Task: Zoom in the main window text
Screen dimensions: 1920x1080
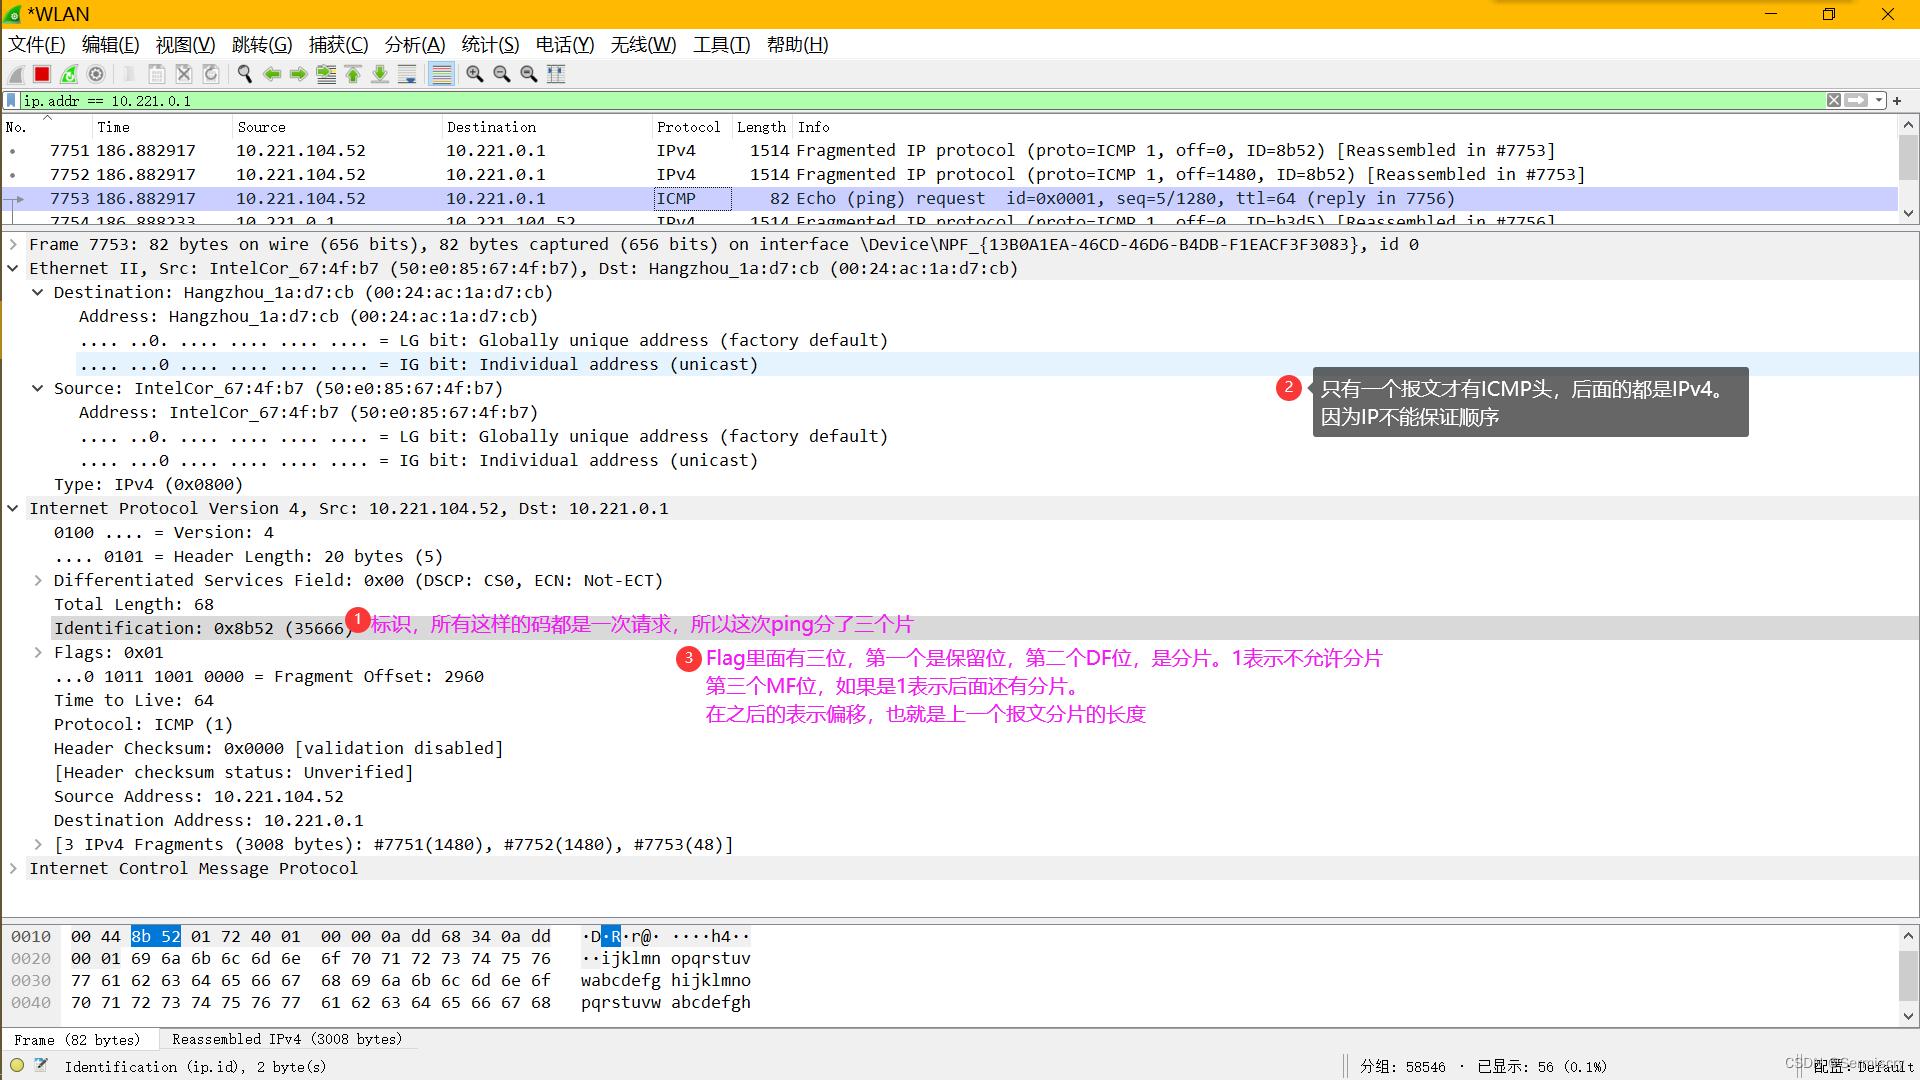Action: coord(475,74)
